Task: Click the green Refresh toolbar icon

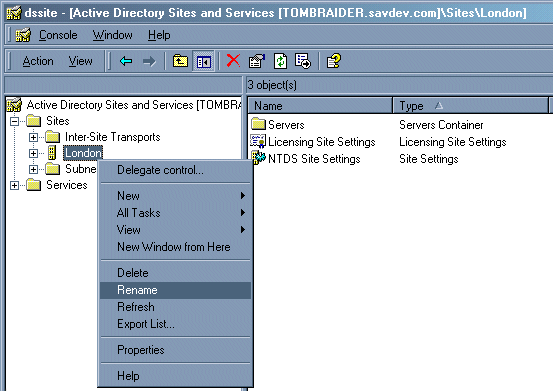Action: 280,61
